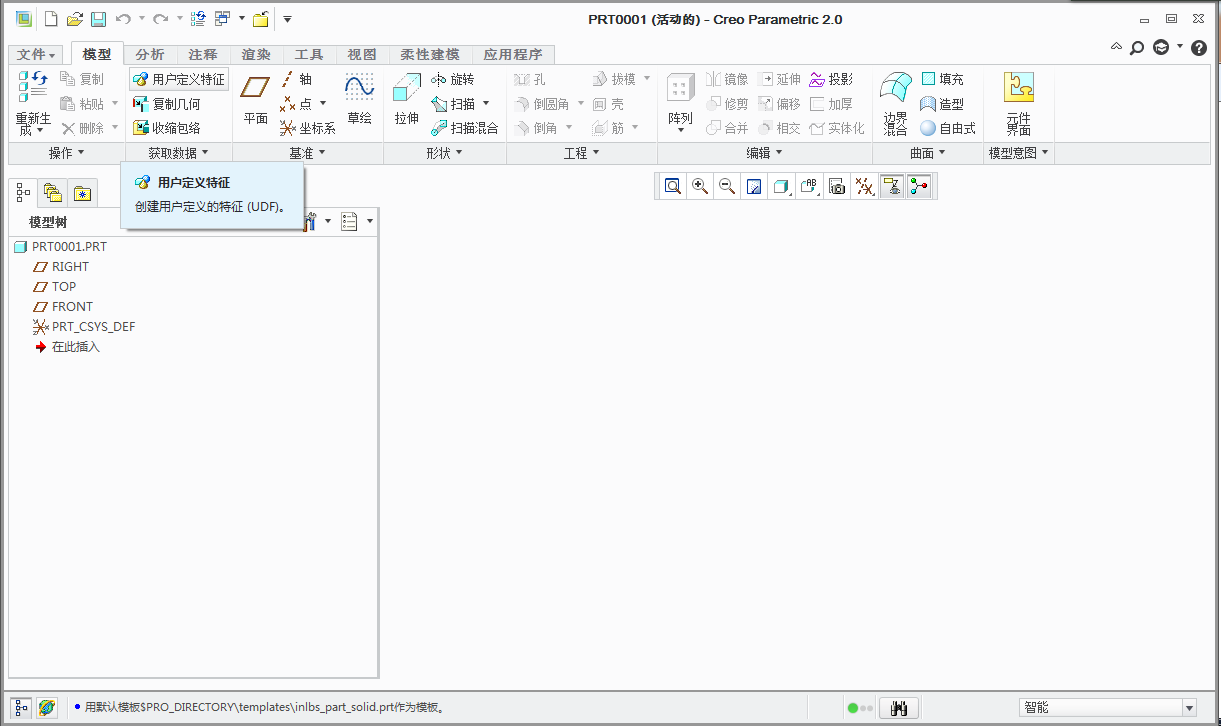The image size is (1221, 726).
Task: Expand the Model Intent (模型意图) group
Action: point(1019,153)
